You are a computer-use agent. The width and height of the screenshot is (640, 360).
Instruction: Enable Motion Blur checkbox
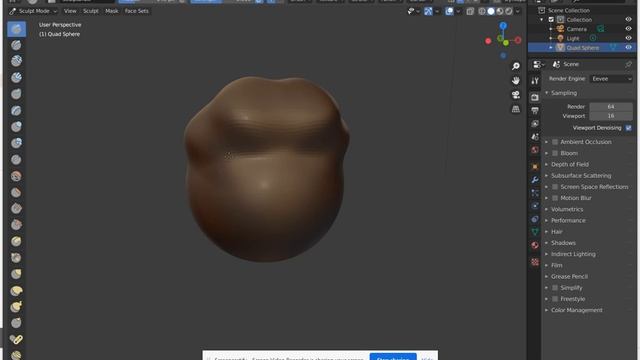555,198
